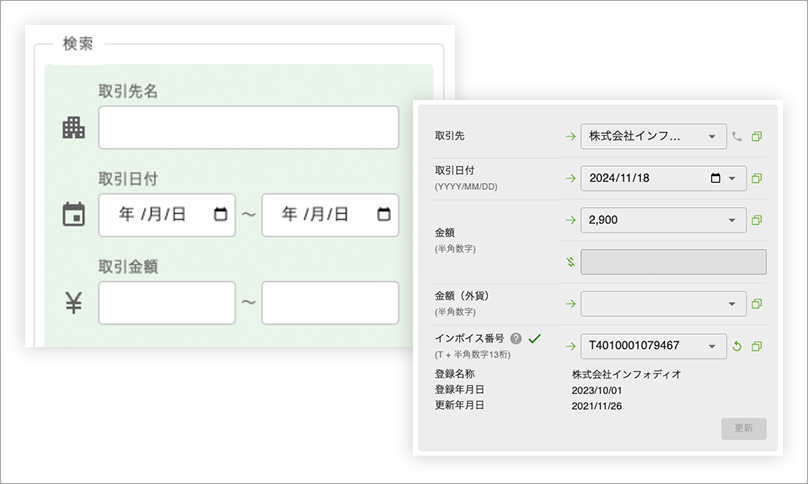Click registered name 株式会社インフォディオ
Image resolution: width=808 pixels, height=484 pixels.
pyautogui.click(x=626, y=374)
